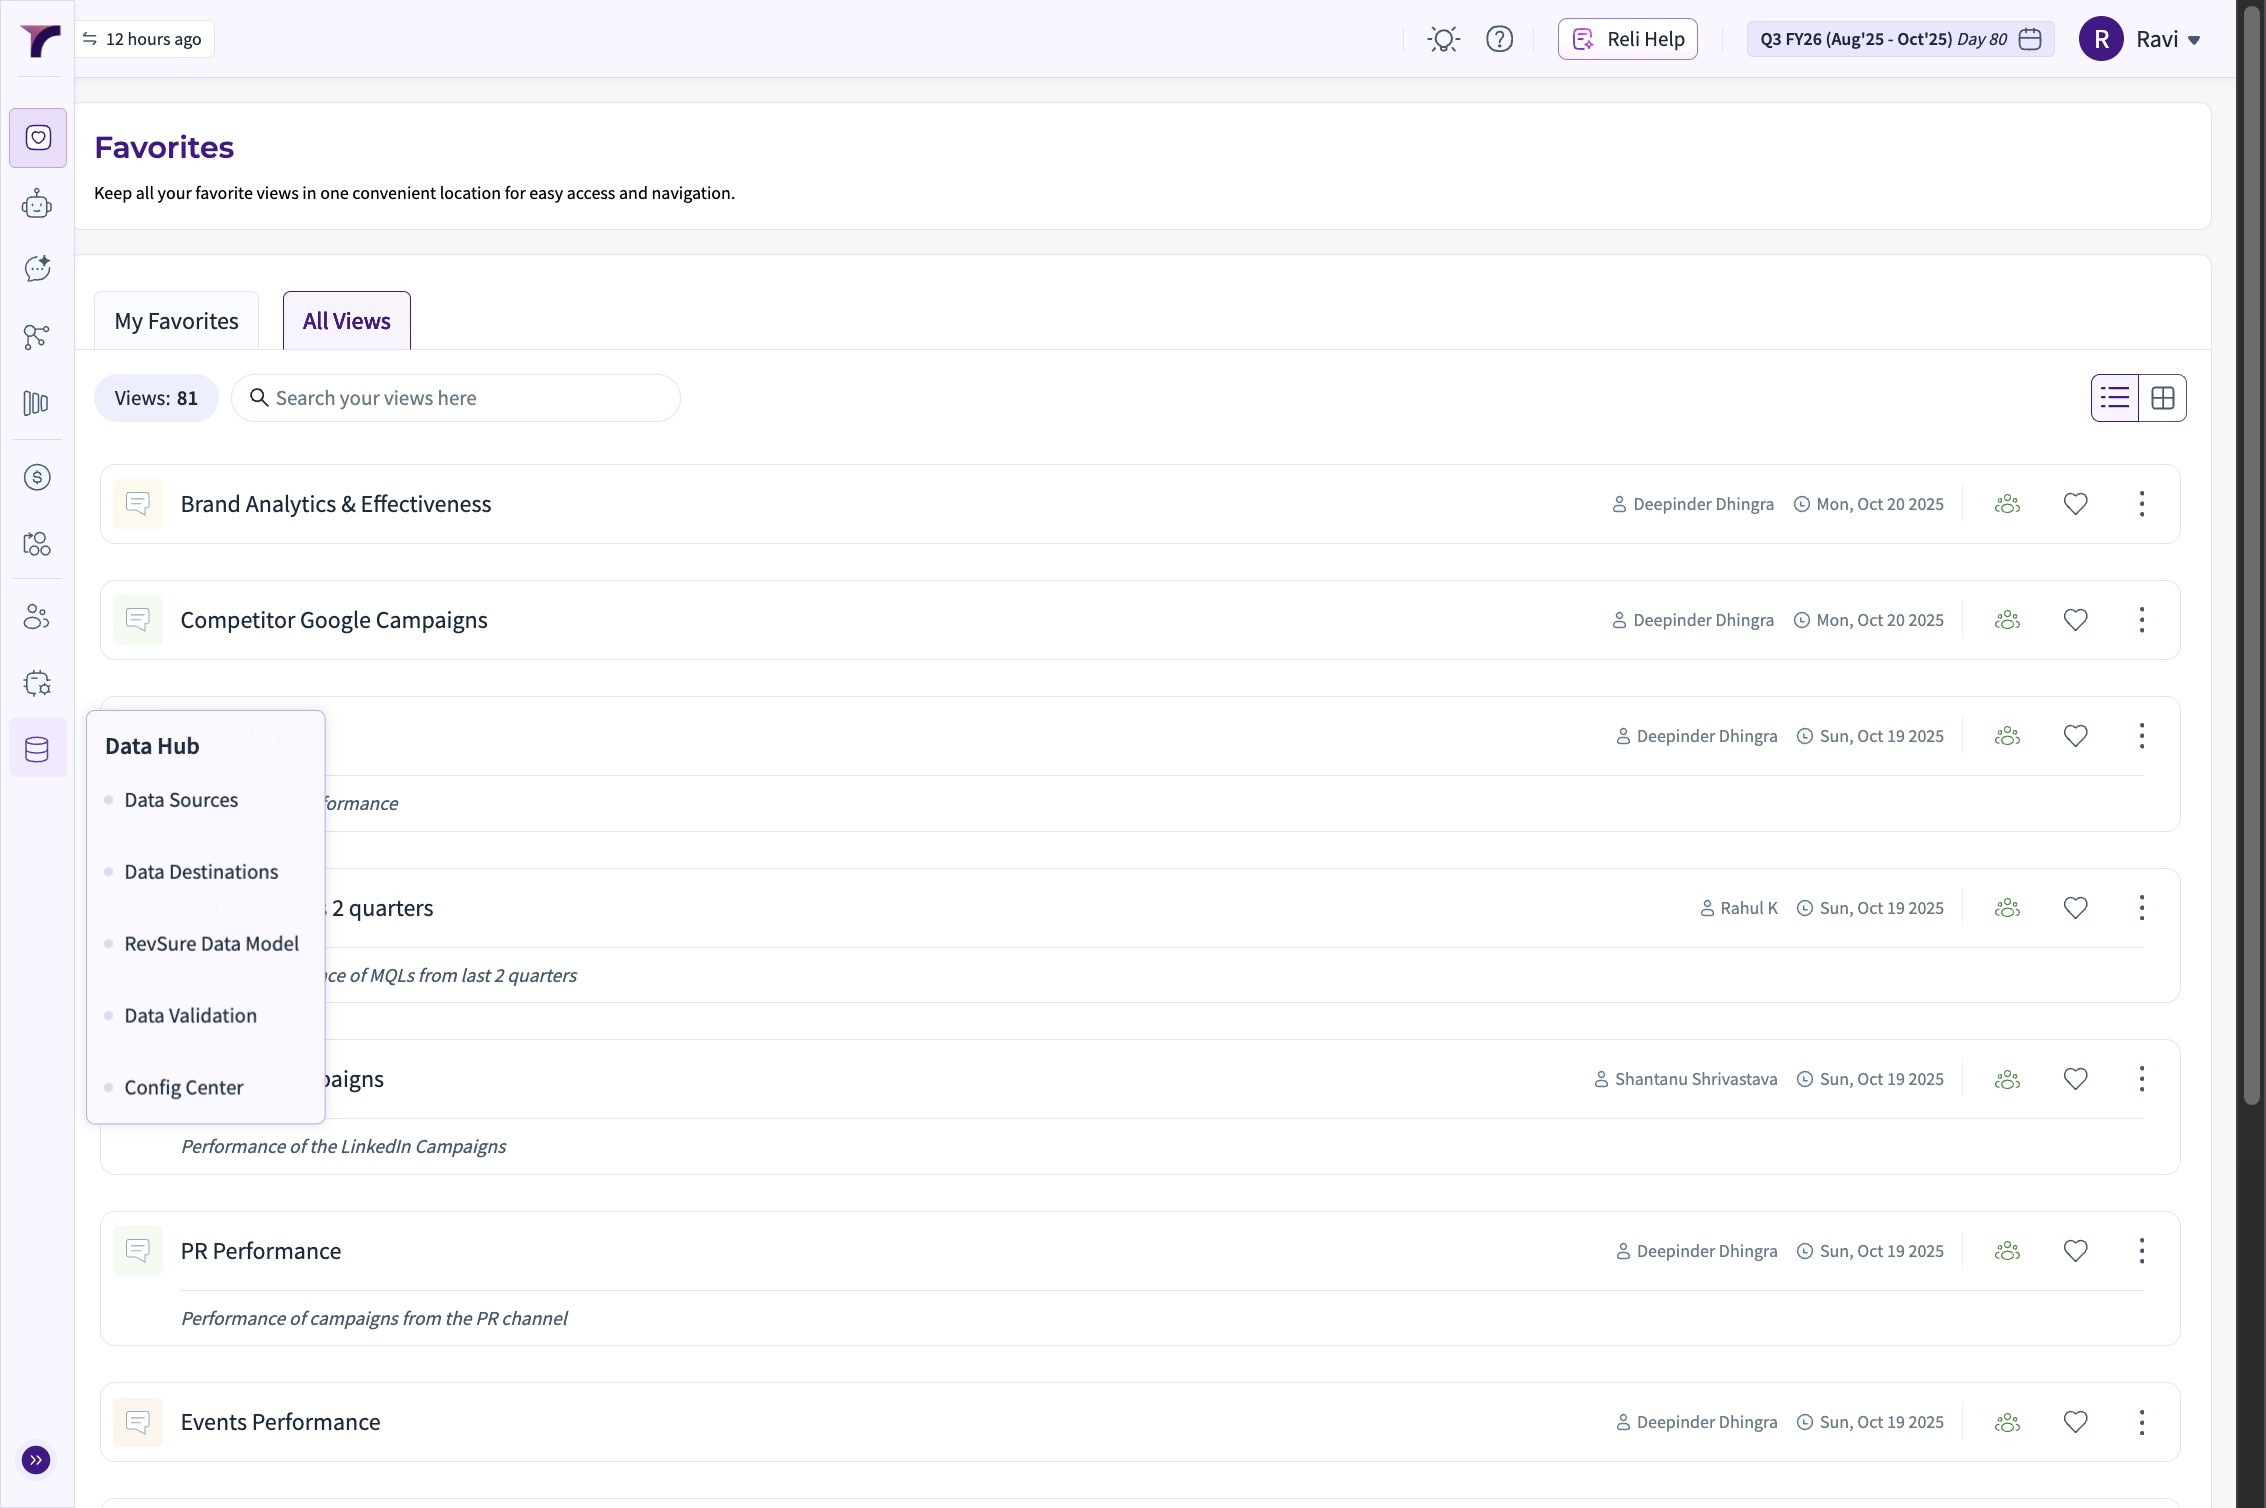Select Data Sources in Data Hub menu

(x=181, y=800)
